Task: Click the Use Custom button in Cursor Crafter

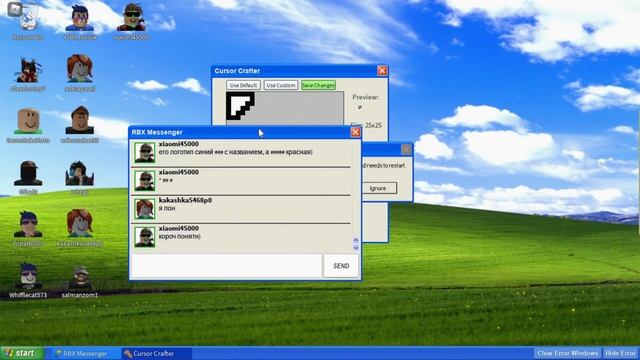Action: [280, 85]
